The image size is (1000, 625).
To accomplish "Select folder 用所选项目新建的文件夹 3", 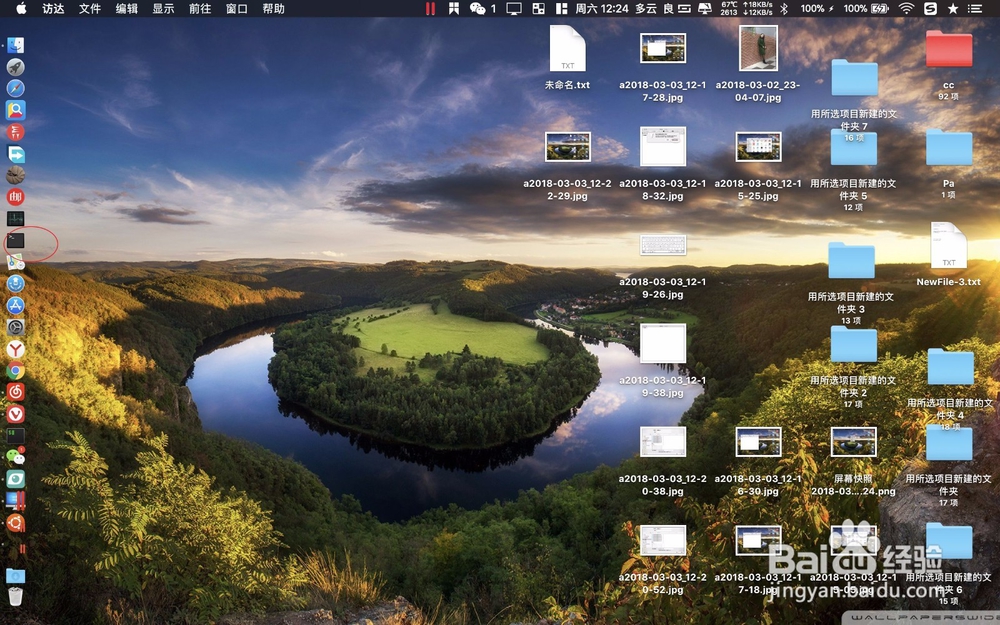I will pos(851,260).
